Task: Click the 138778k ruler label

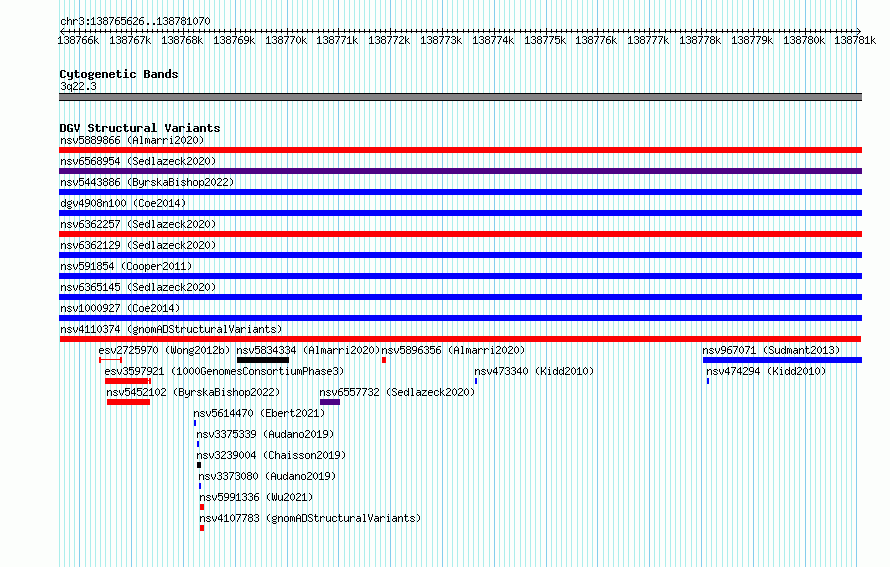Action: tap(700, 40)
